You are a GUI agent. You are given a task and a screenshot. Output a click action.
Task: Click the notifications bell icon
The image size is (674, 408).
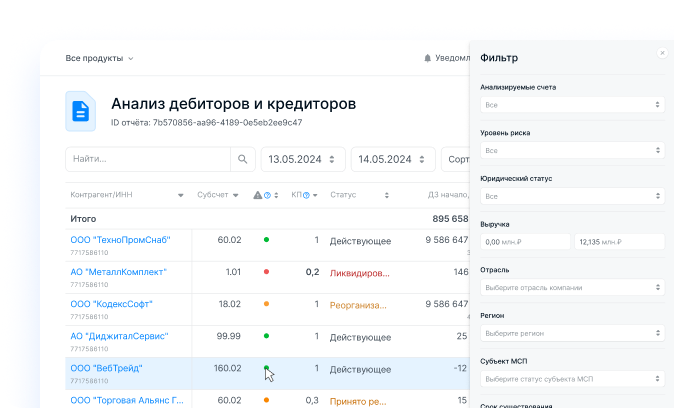coord(428,58)
